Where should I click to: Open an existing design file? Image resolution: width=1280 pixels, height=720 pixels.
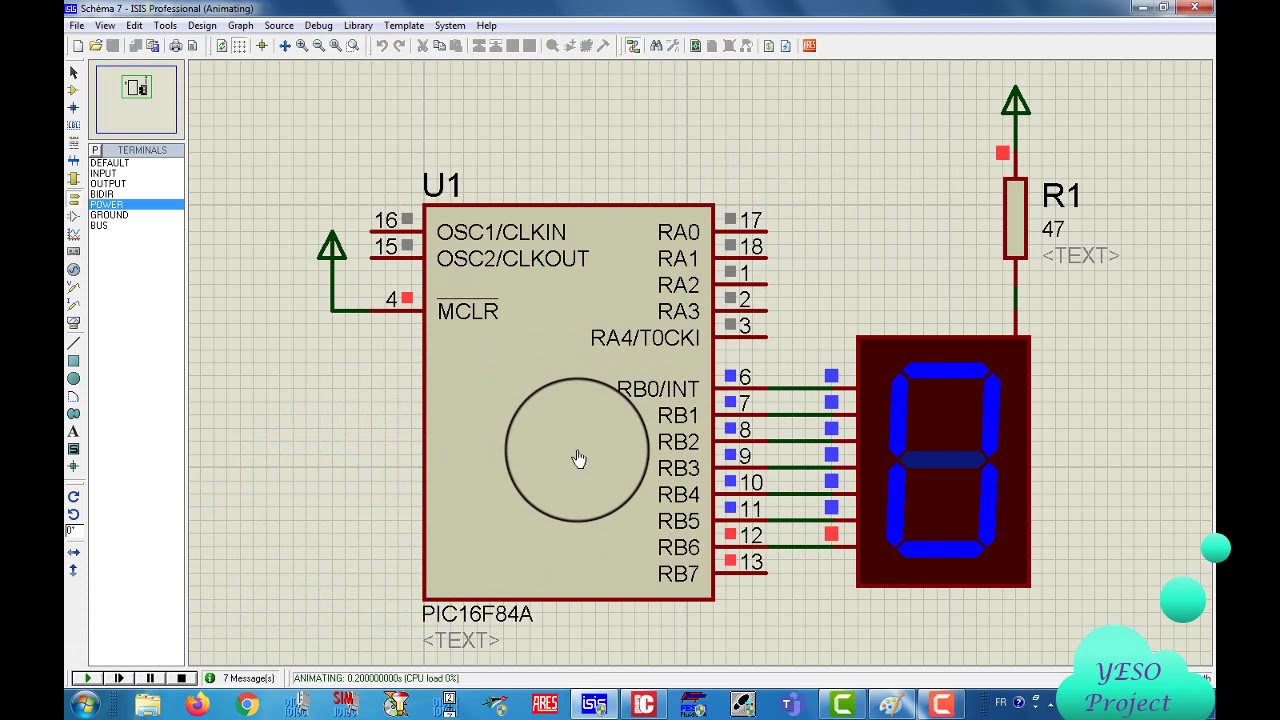pyautogui.click(x=95, y=46)
